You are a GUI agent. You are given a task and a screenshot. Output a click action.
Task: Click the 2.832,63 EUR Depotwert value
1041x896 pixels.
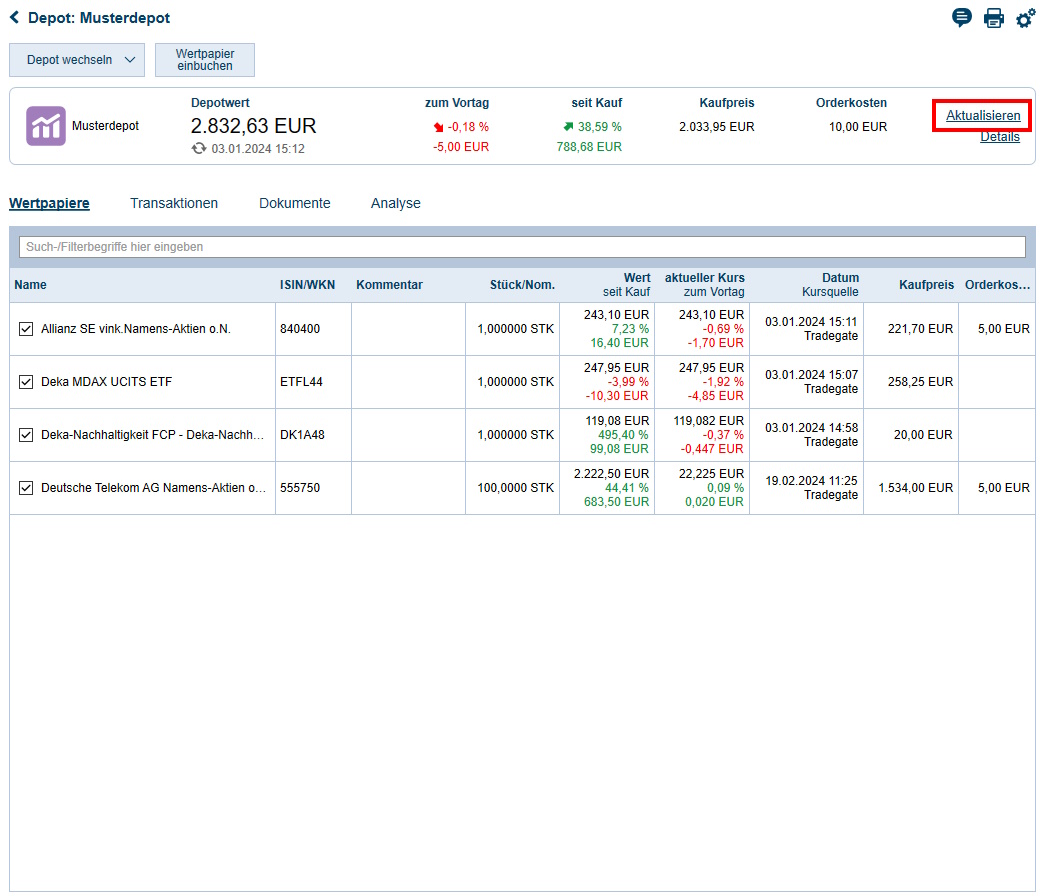[254, 125]
